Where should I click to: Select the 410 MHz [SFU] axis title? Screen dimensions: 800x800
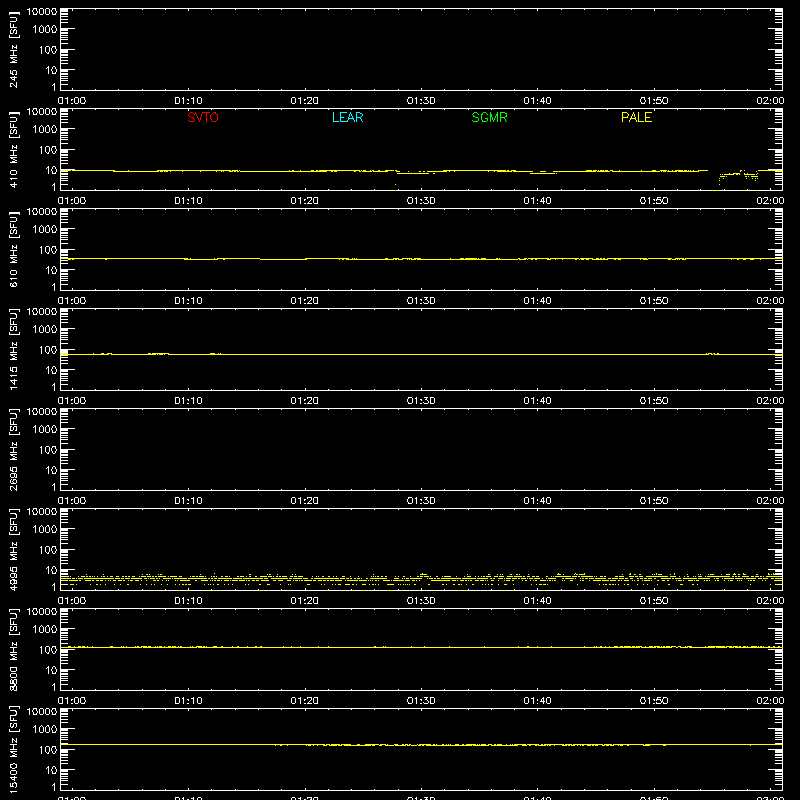13,149
